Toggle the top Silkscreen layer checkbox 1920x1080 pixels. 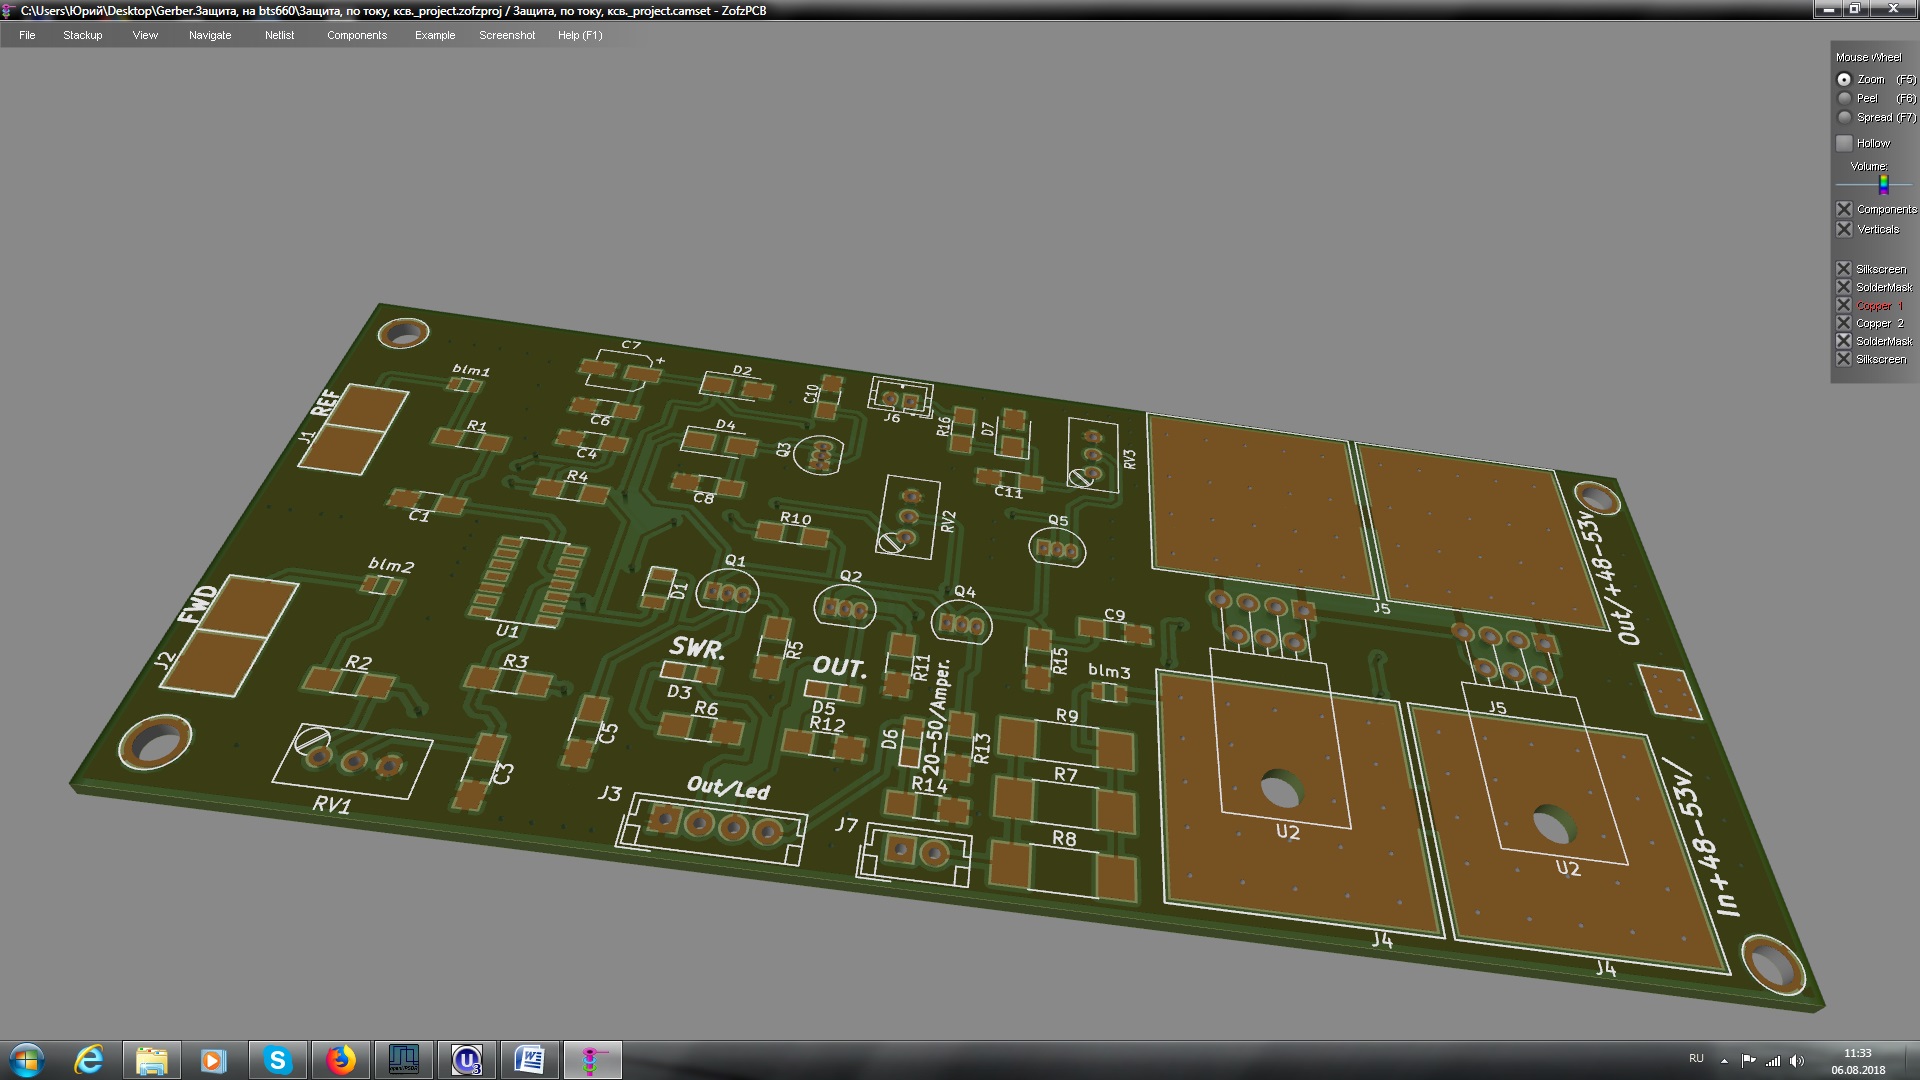click(x=1845, y=269)
